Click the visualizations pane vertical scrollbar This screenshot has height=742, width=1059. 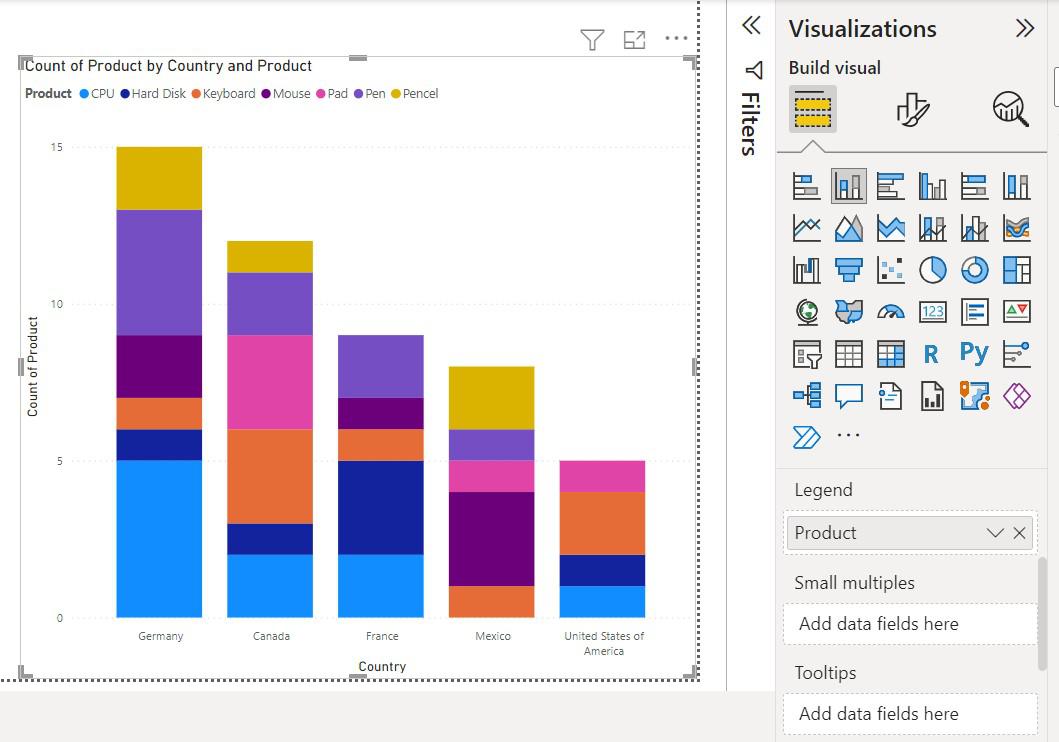[1043, 613]
